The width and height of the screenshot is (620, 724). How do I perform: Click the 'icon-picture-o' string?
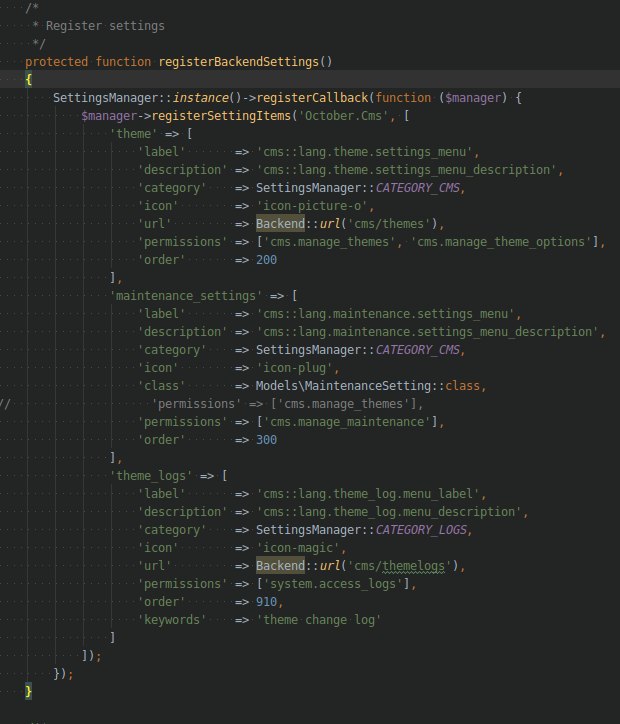click(312, 206)
